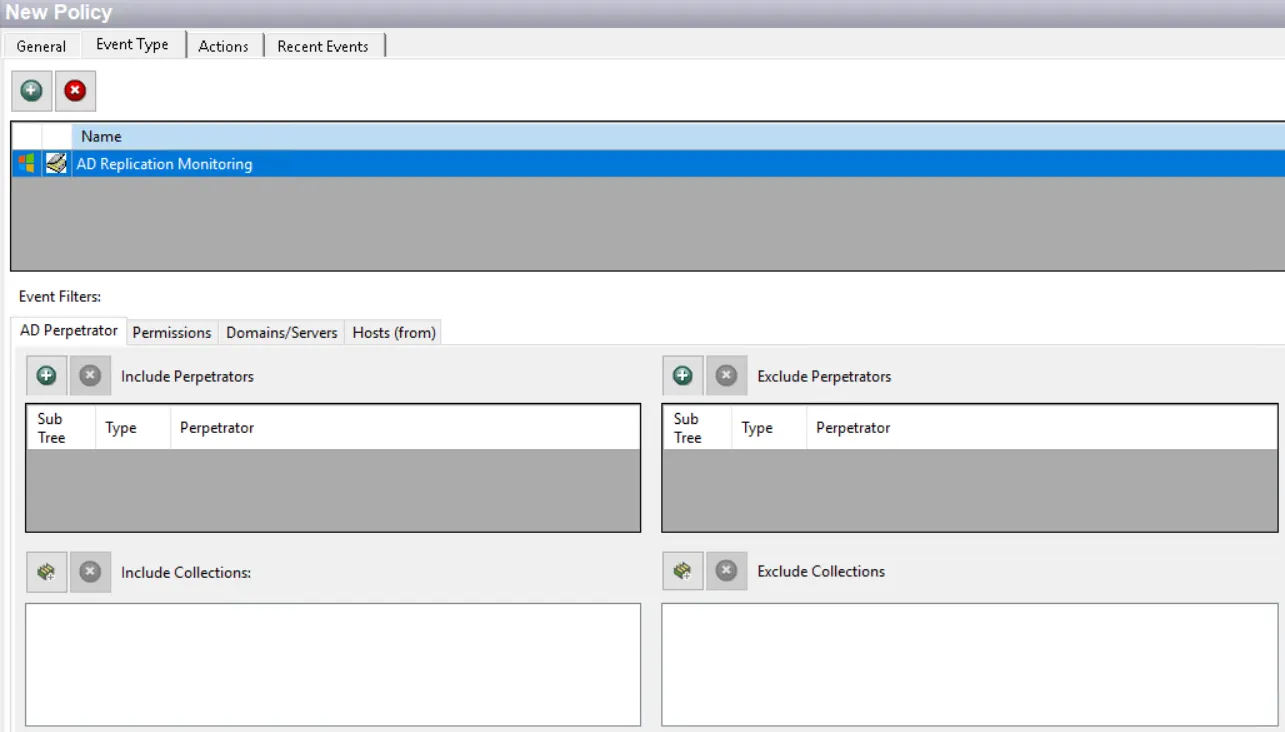Select the AD Perpetrator filter tab
The width and height of the screenshot is (1285, 732).
(x=69, y=330)
